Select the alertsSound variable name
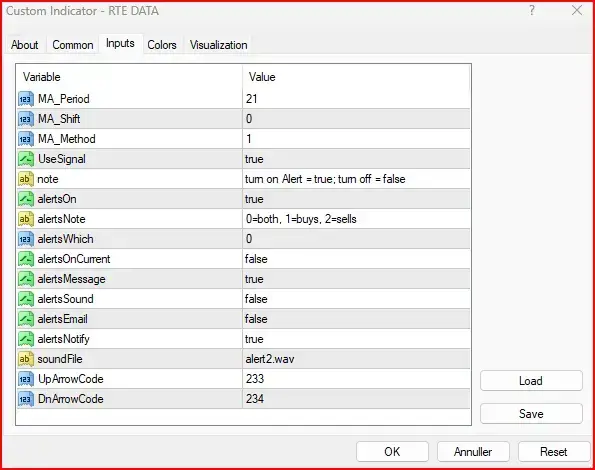The image size is (595, 470). point(65,299)
